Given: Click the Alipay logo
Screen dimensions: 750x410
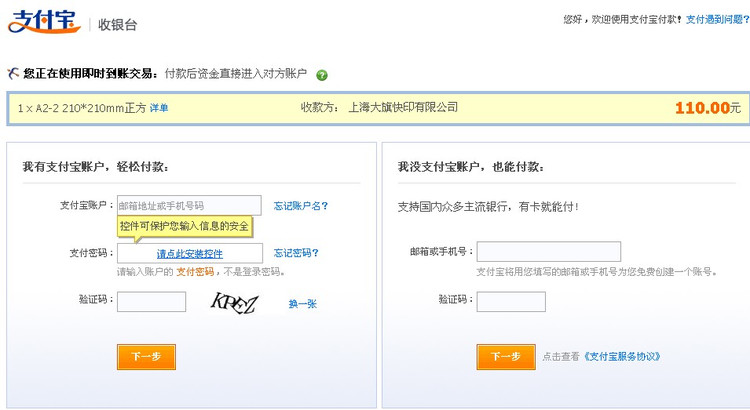Looking at the screenshot, I should tap(43, 22).
